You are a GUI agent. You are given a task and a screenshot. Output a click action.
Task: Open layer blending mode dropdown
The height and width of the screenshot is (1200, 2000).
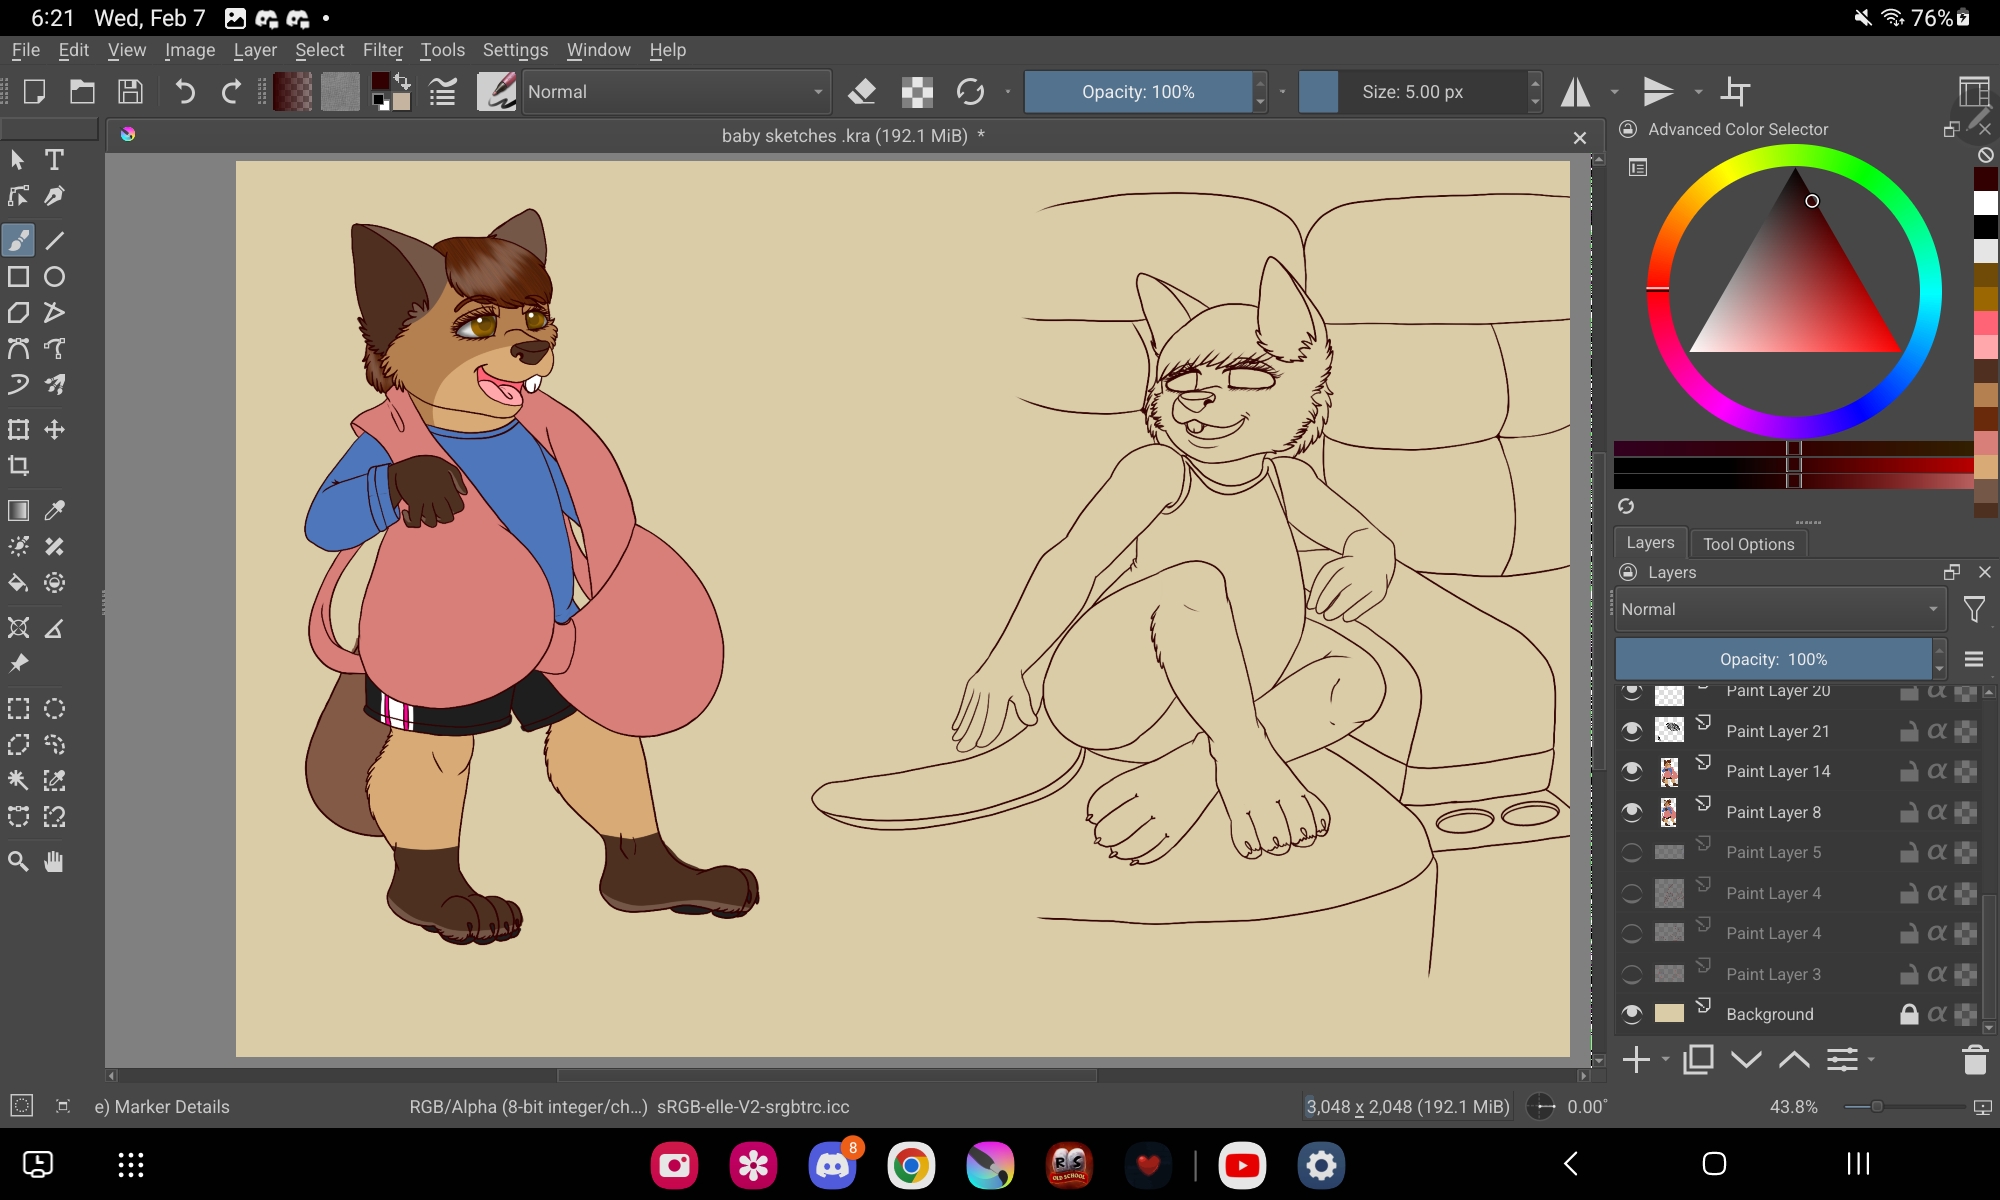point(1780,610)
